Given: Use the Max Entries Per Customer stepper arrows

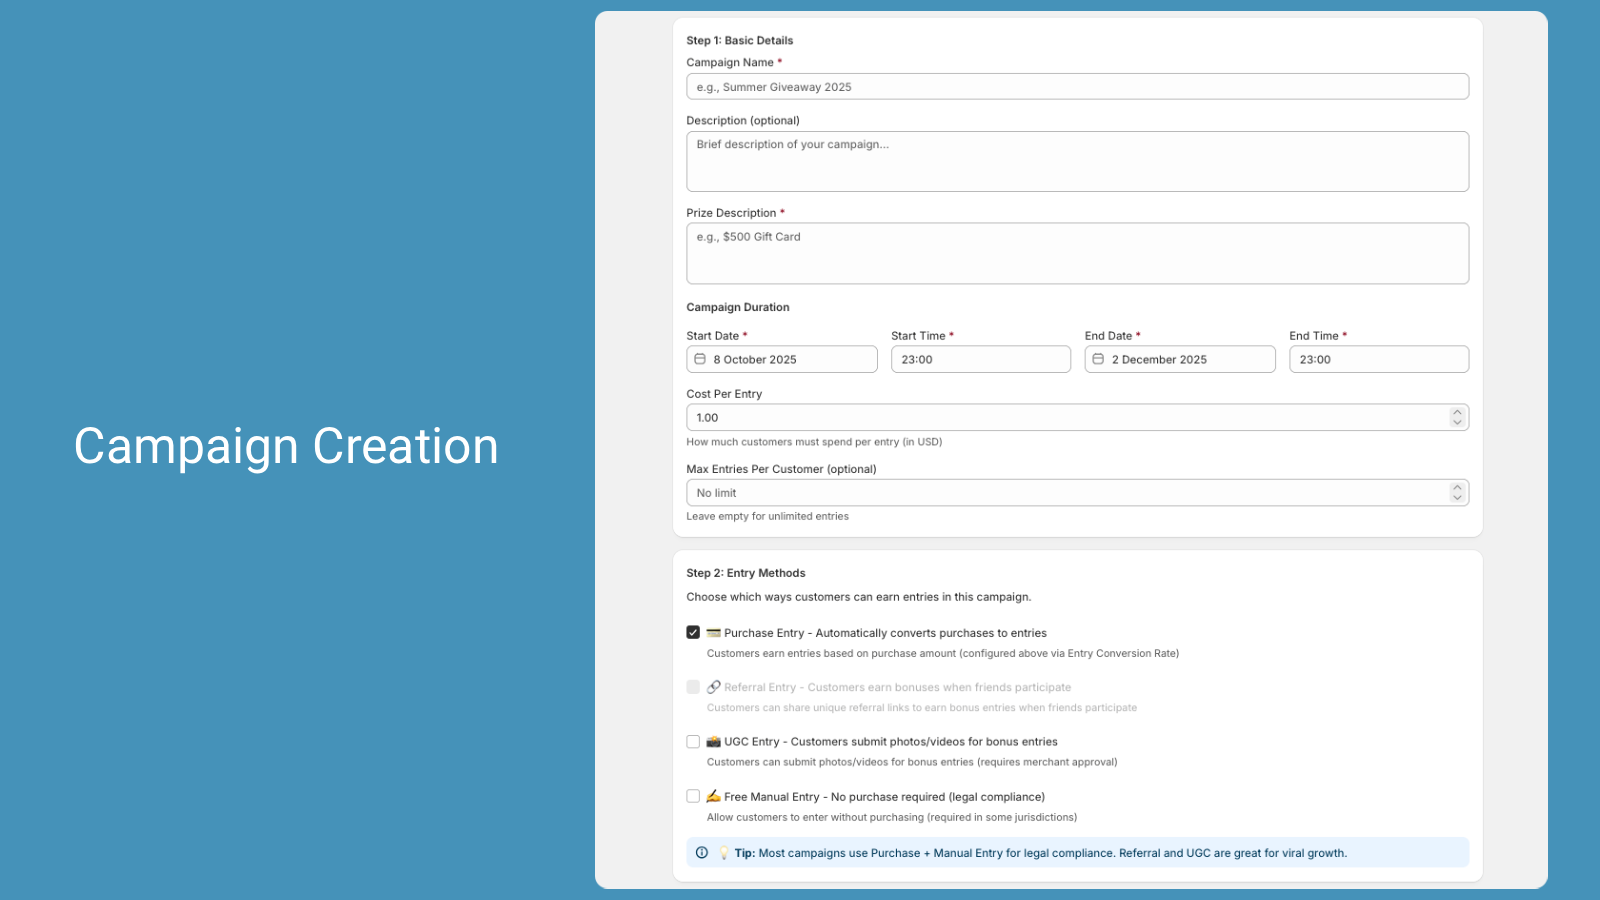Looking at the screenshot, I should pos(1457,493).
